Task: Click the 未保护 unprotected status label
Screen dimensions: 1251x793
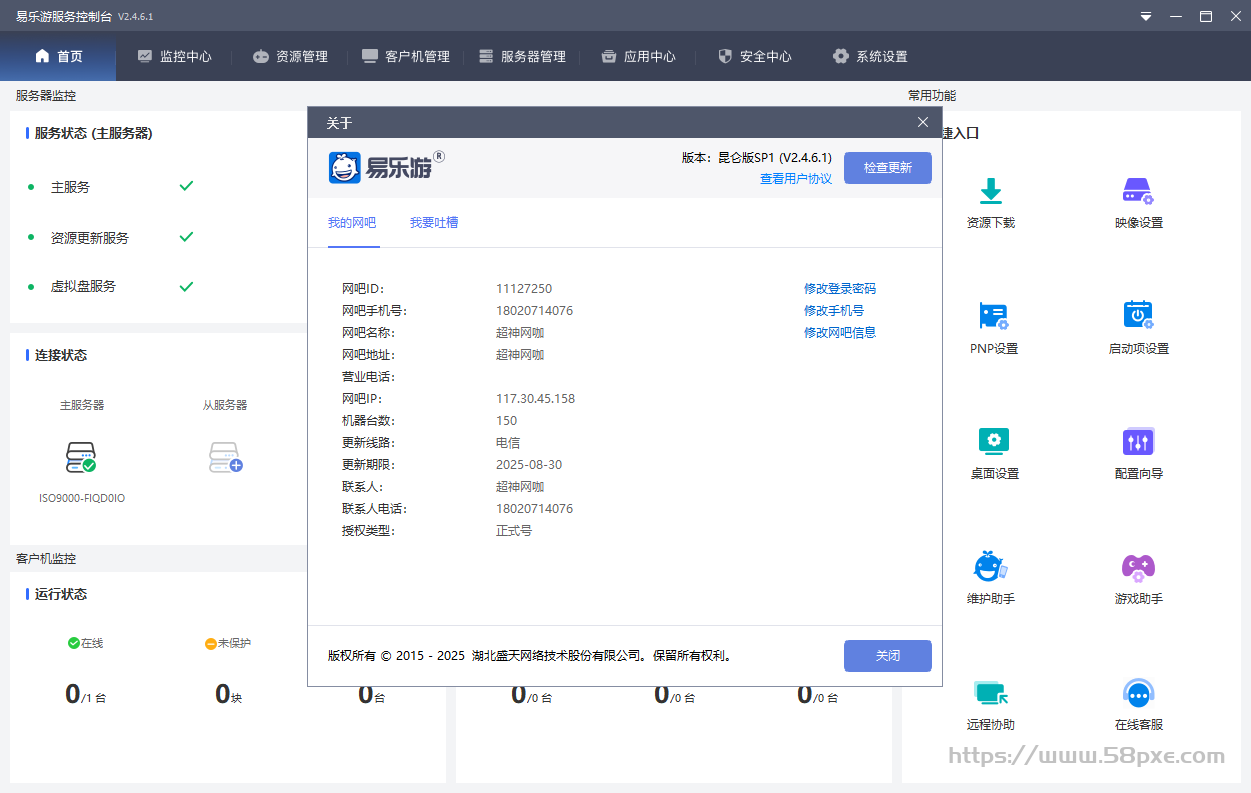Action: pos(227,643)
